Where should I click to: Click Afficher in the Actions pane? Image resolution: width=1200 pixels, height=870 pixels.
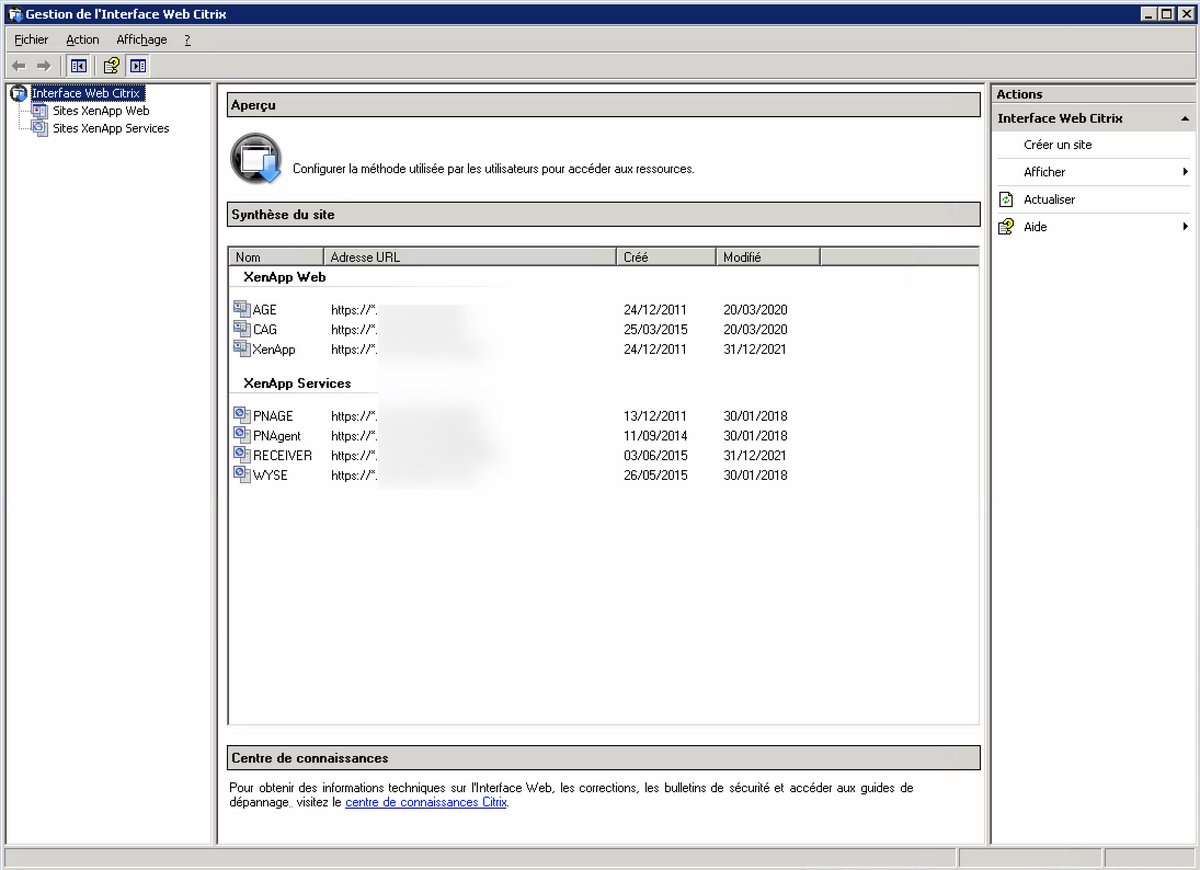click(x=1044, y=172)
